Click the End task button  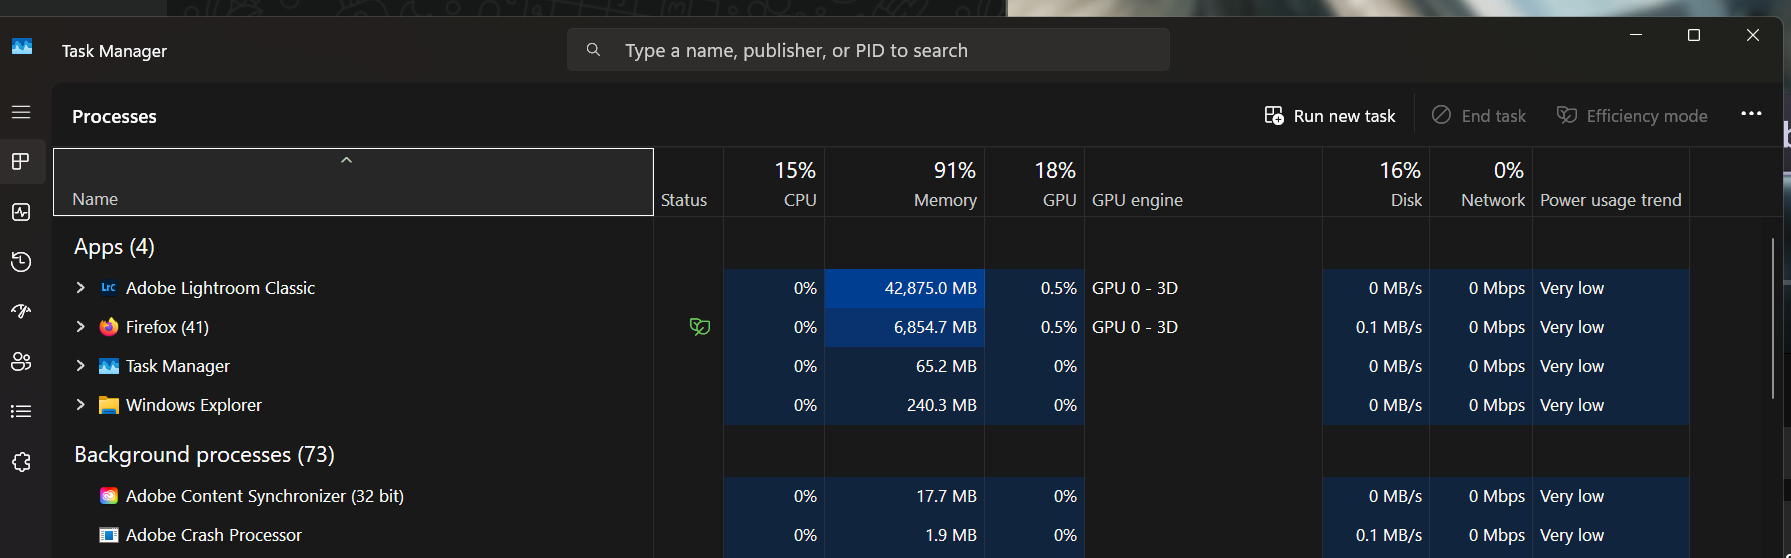click(x=1479, y=116)
